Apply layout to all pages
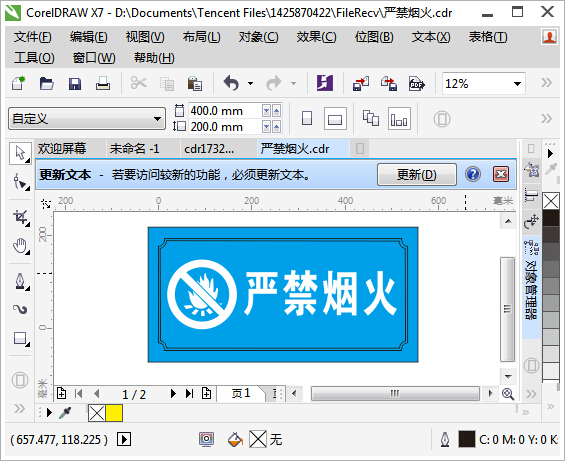Viewport: 565px width, 461px height. coord(371,119)
